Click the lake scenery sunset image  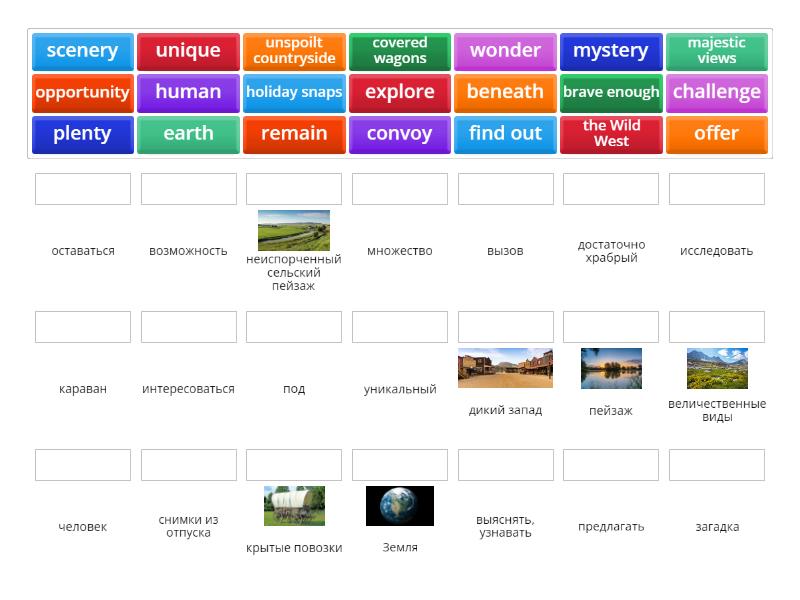pos(611,368)
